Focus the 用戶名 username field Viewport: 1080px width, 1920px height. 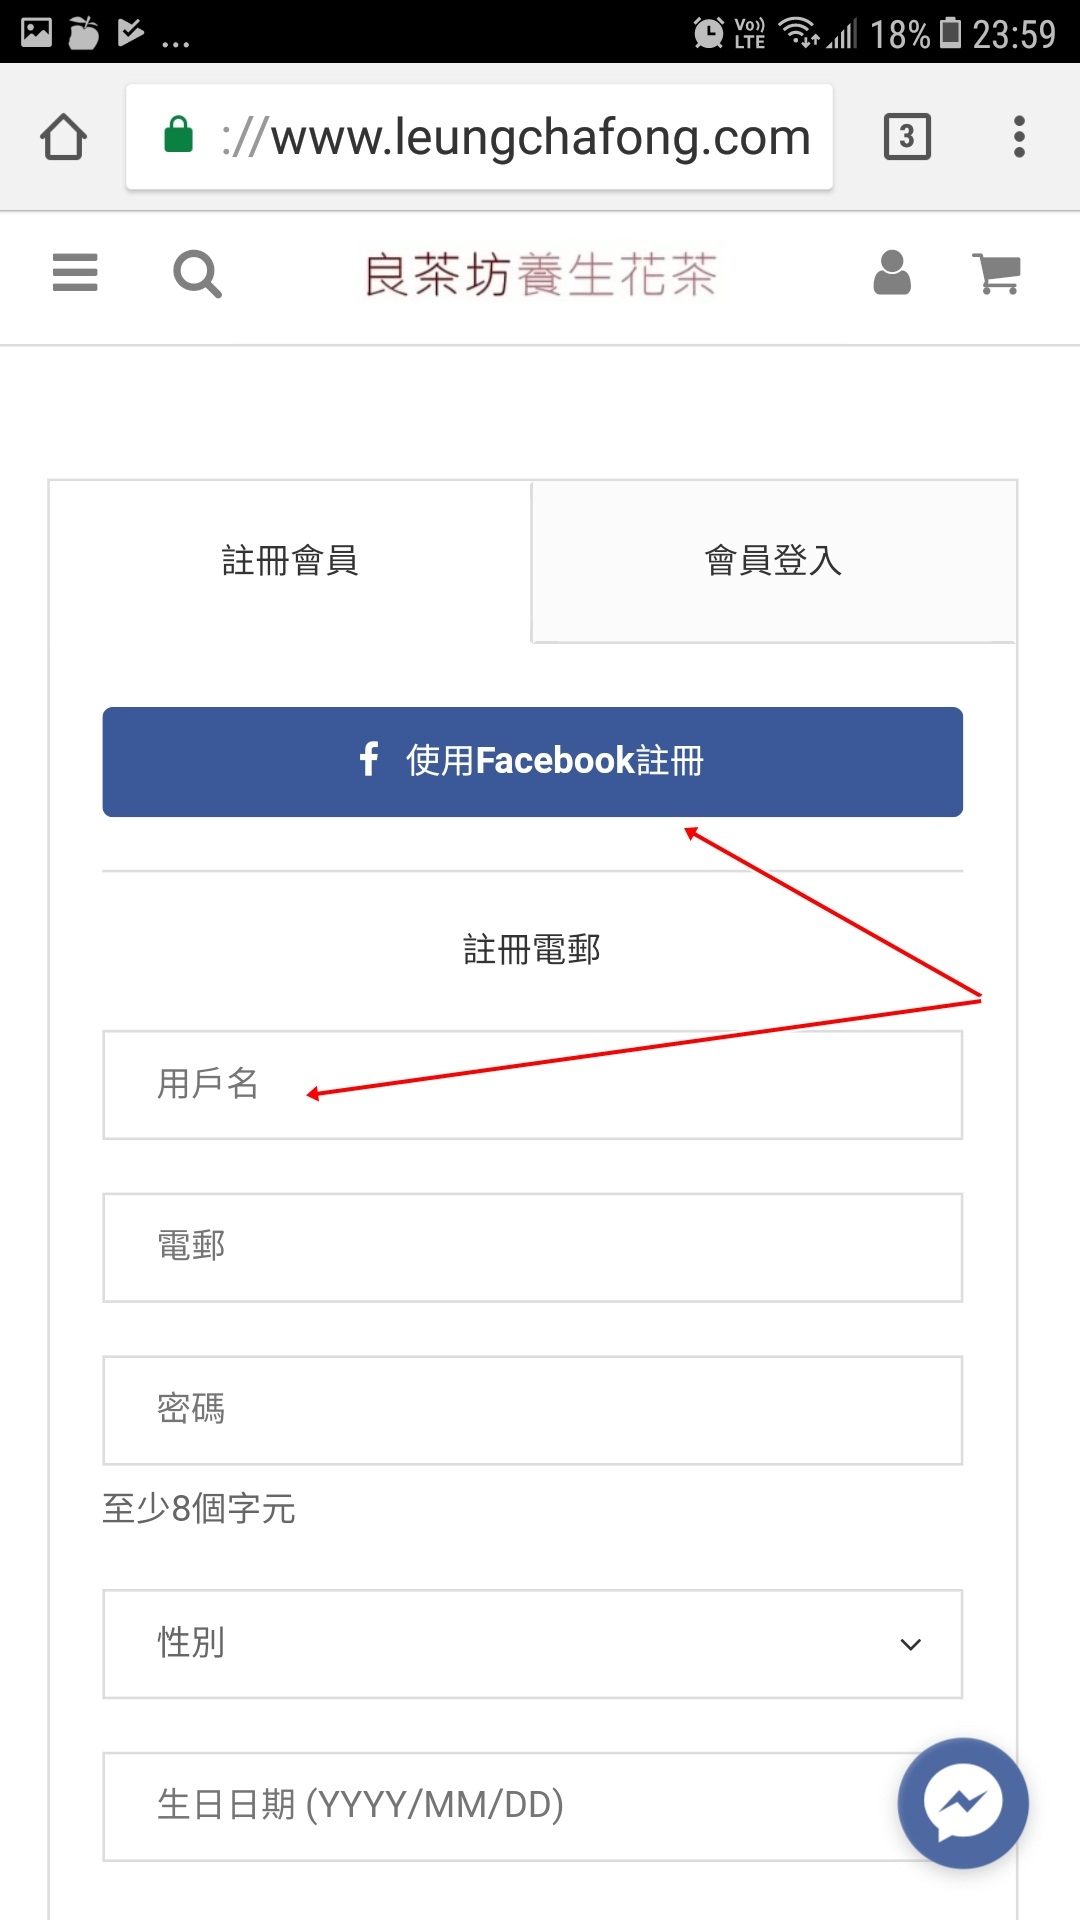tap(532, 1085)
